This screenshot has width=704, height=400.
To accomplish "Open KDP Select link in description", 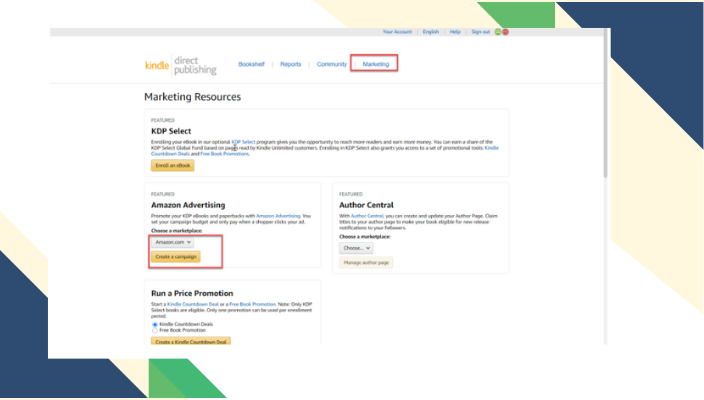I will coord(243,142).
